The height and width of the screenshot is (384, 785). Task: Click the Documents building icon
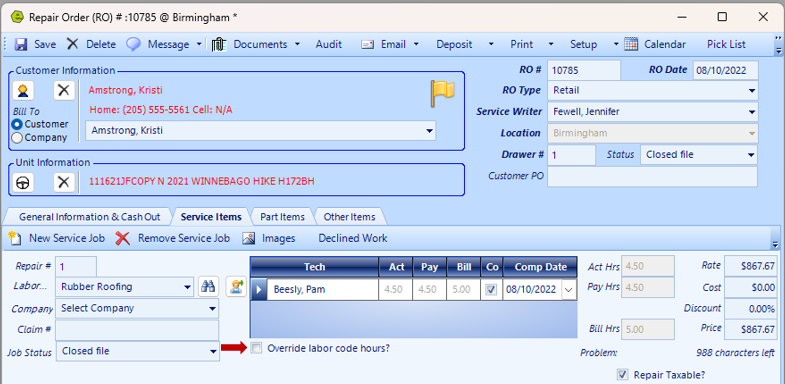219,44
